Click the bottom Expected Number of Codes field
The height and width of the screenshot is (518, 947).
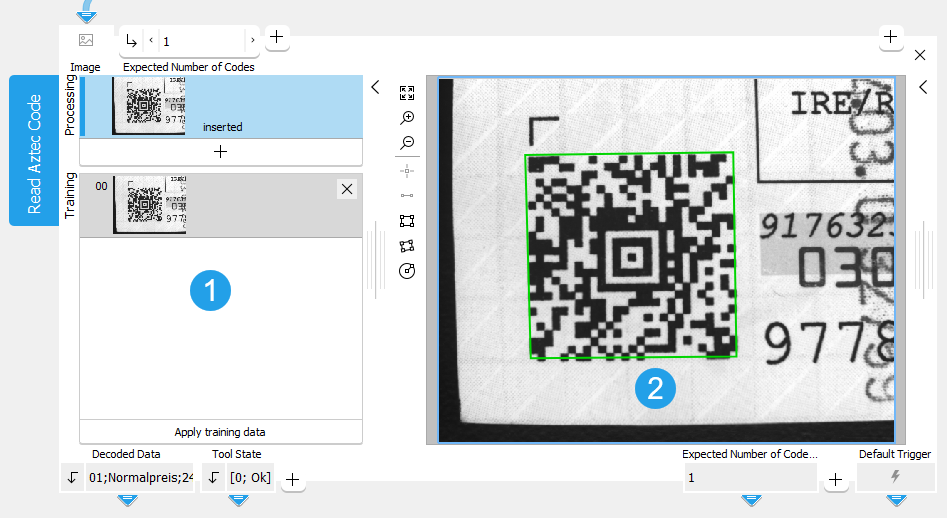pyautogui.click(x=749, y=478)
